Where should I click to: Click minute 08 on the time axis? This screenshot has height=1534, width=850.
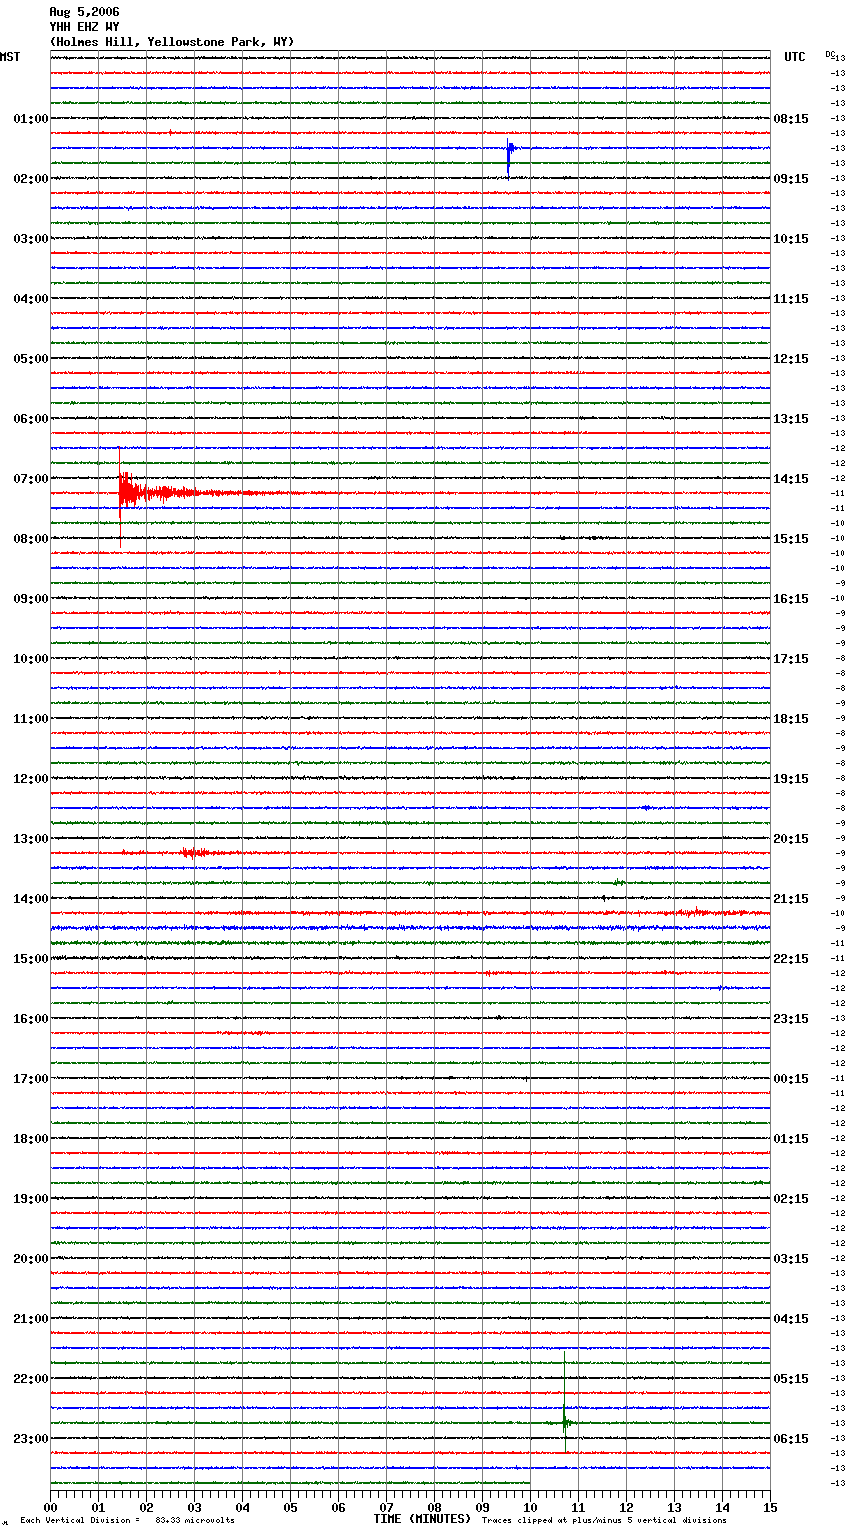point(434,1508)
